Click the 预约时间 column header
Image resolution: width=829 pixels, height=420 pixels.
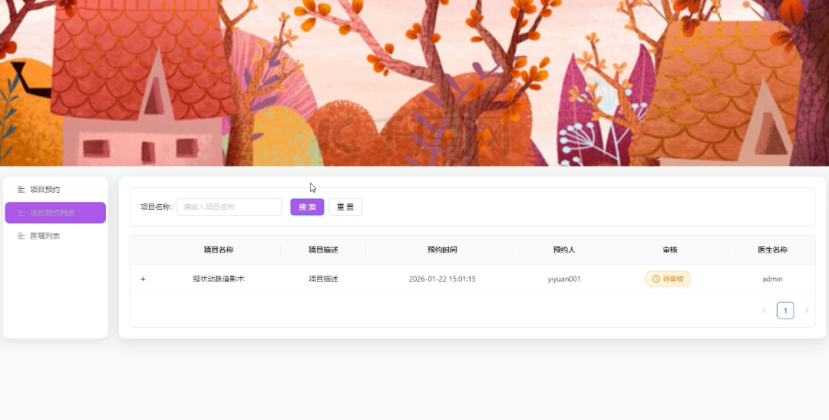click(442, 250)
